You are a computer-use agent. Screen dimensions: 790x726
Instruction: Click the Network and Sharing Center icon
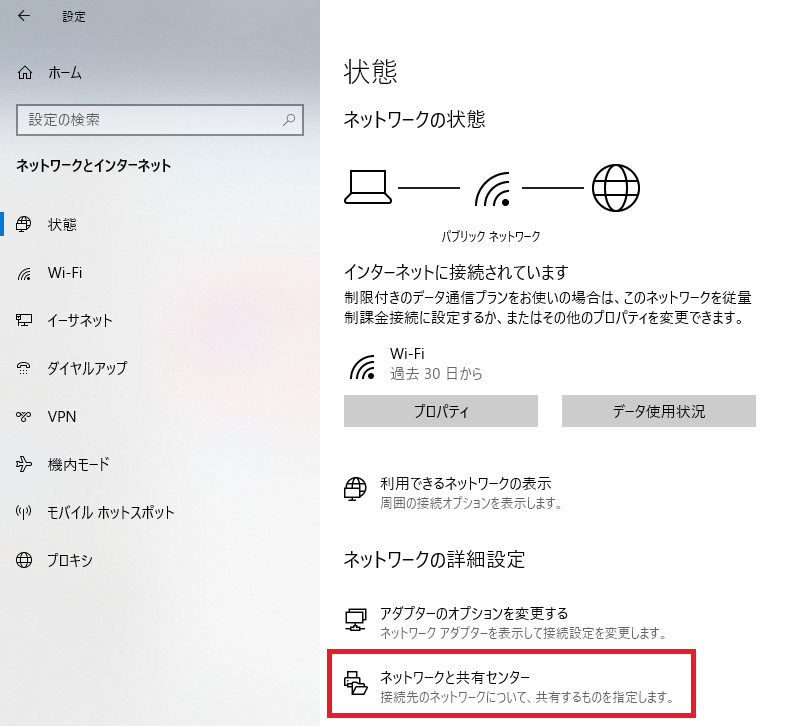356,683
